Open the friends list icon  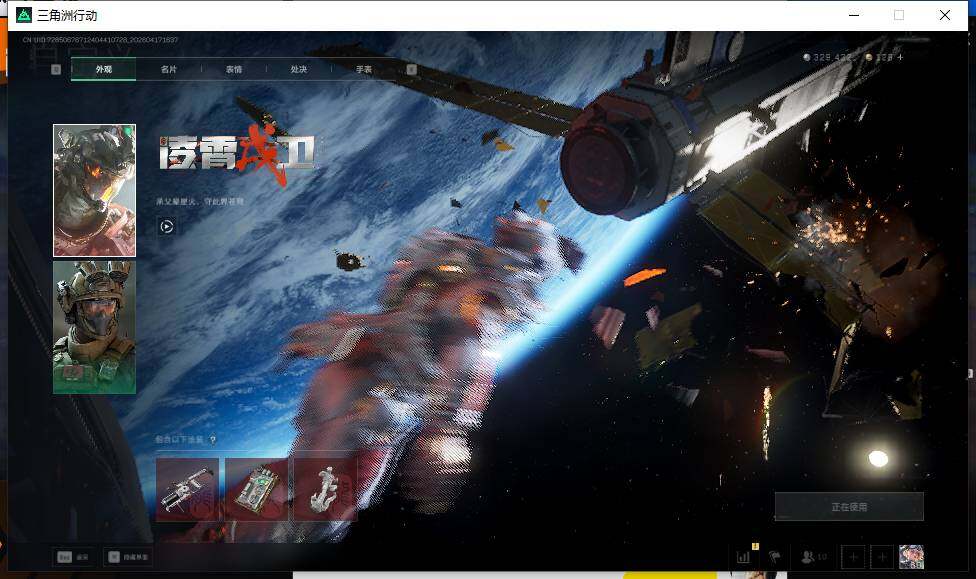[813, 557]
